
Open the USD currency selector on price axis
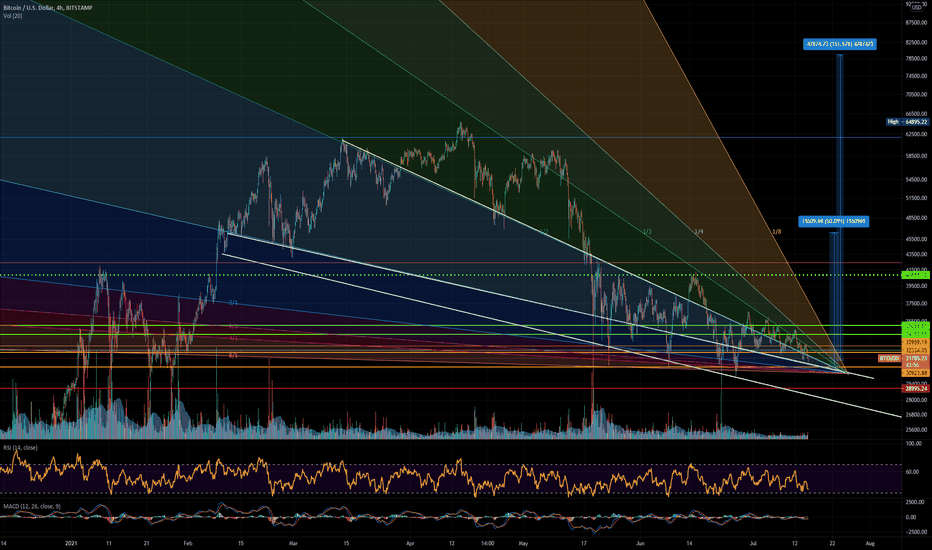(917, 8)
